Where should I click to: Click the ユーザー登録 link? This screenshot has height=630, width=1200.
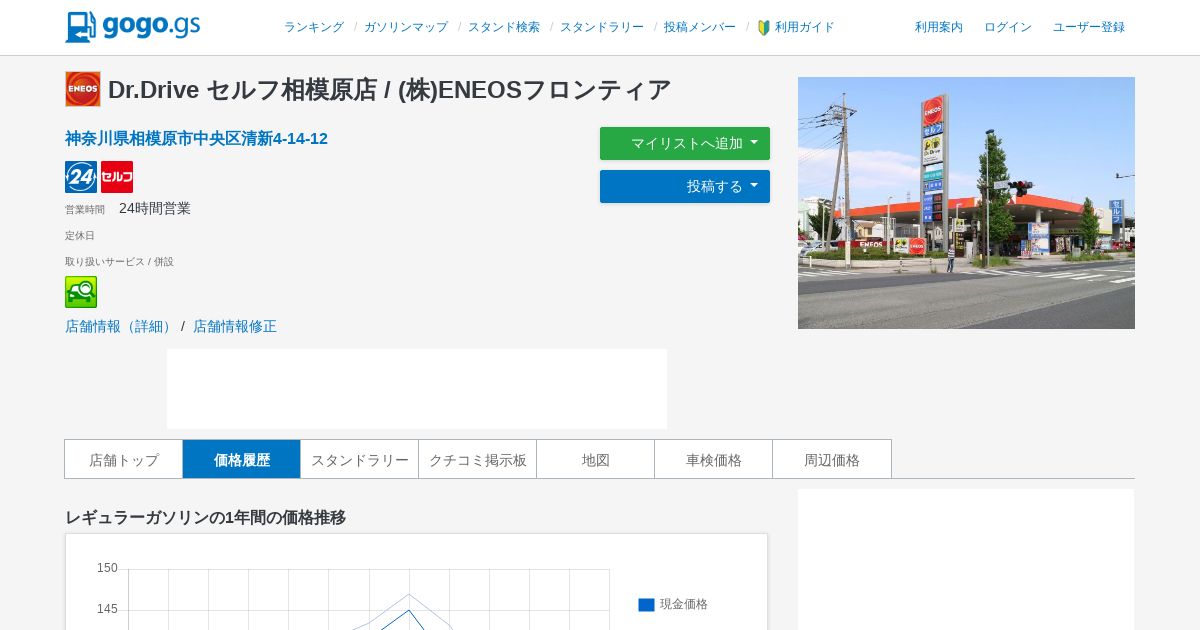coord(1089,28)
